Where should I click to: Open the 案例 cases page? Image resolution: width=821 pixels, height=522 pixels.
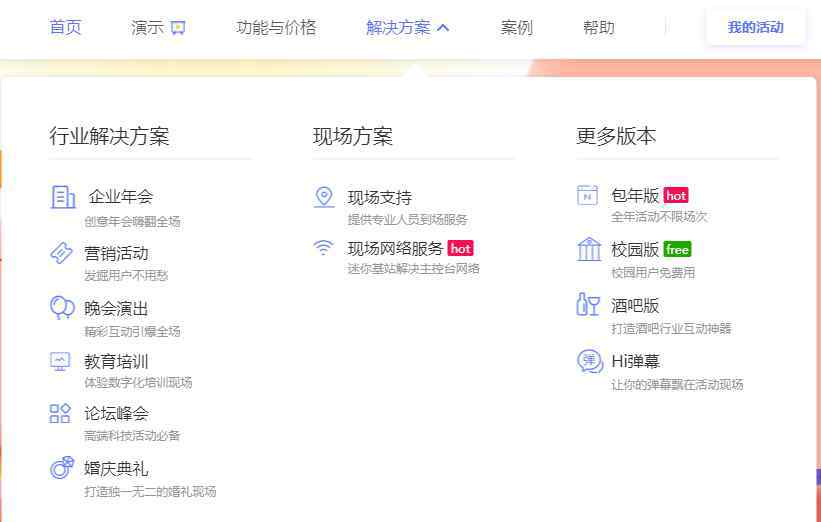pos(517,28)
